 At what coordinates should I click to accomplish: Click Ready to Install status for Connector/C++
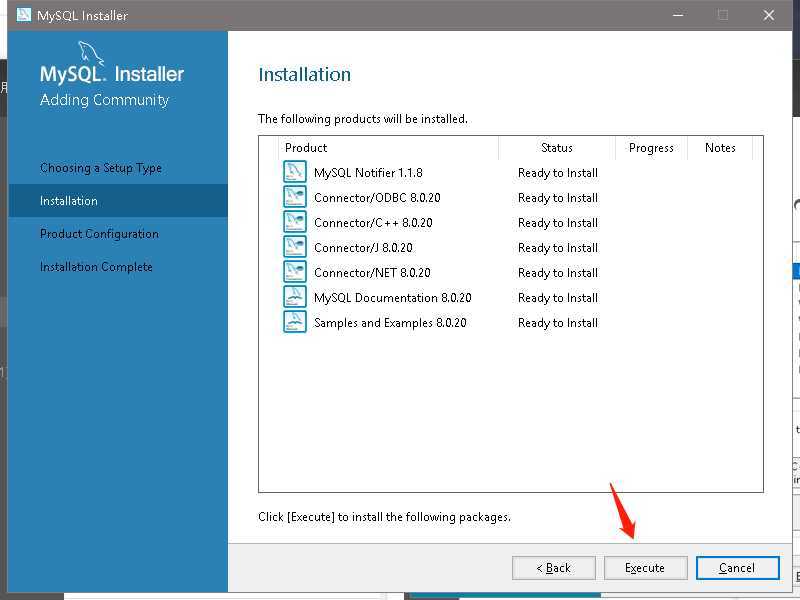pyautogui.click(x=558, y=223)
